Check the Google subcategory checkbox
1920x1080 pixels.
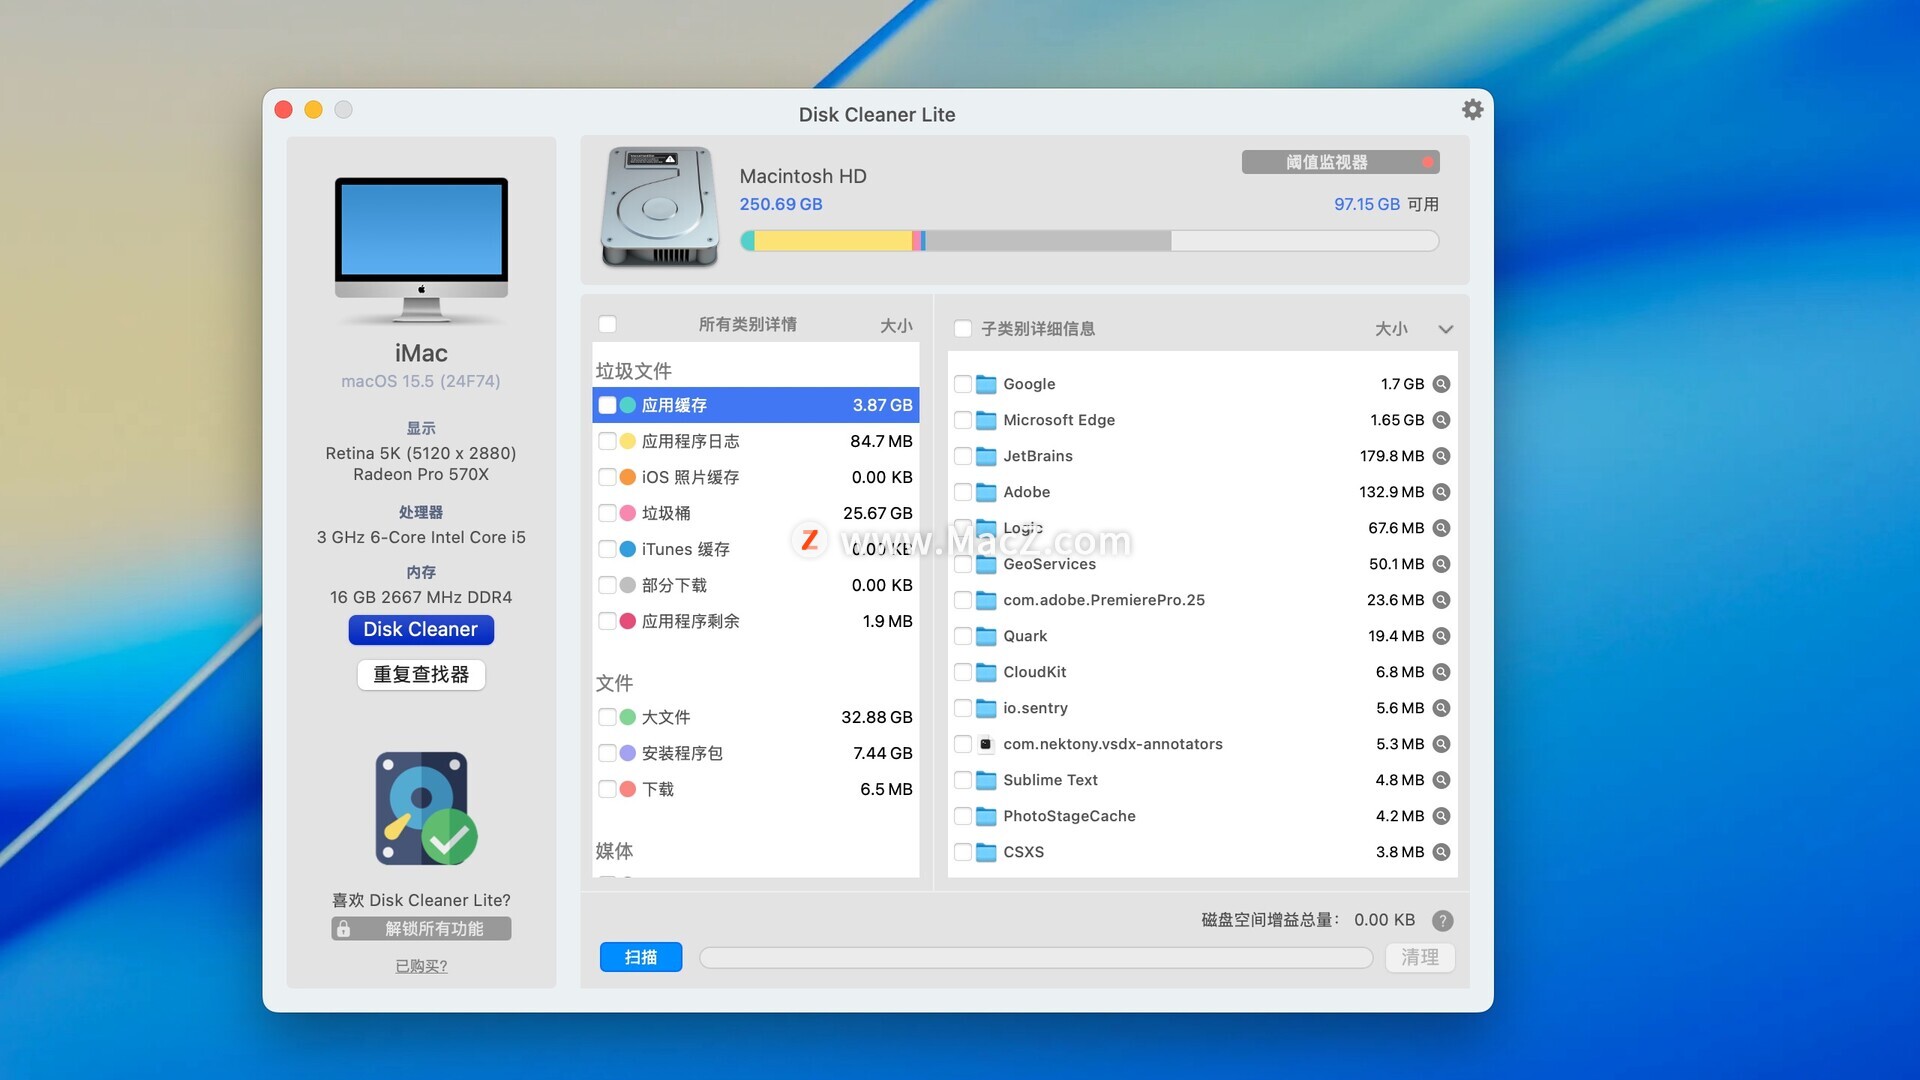click(963, 384)
